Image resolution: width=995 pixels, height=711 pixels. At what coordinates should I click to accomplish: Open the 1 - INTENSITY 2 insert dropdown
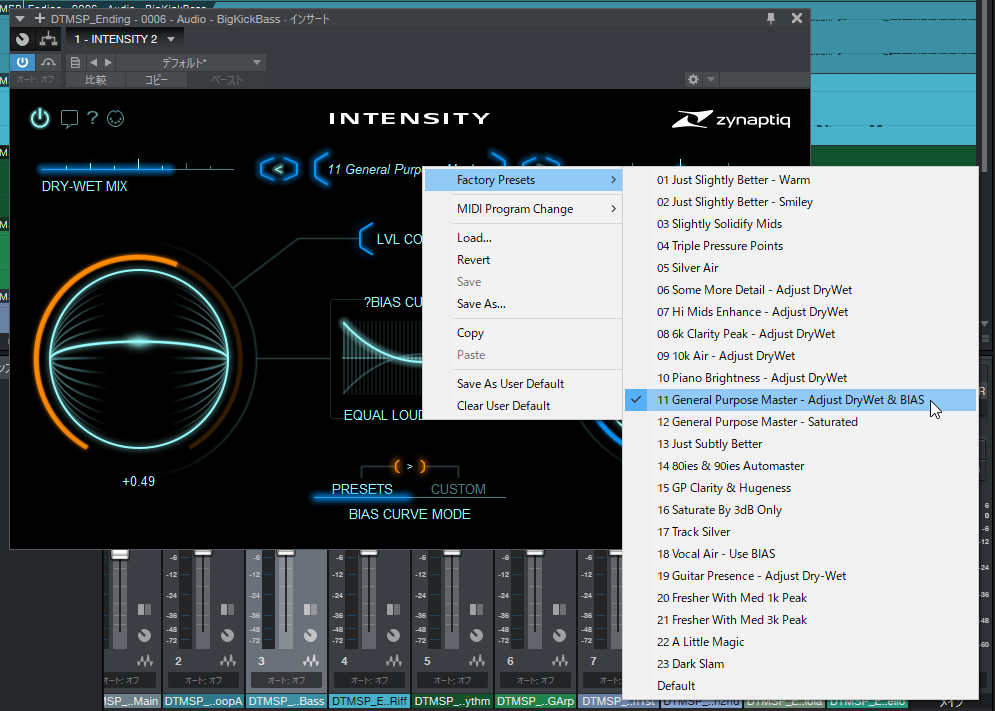(124, 39)
